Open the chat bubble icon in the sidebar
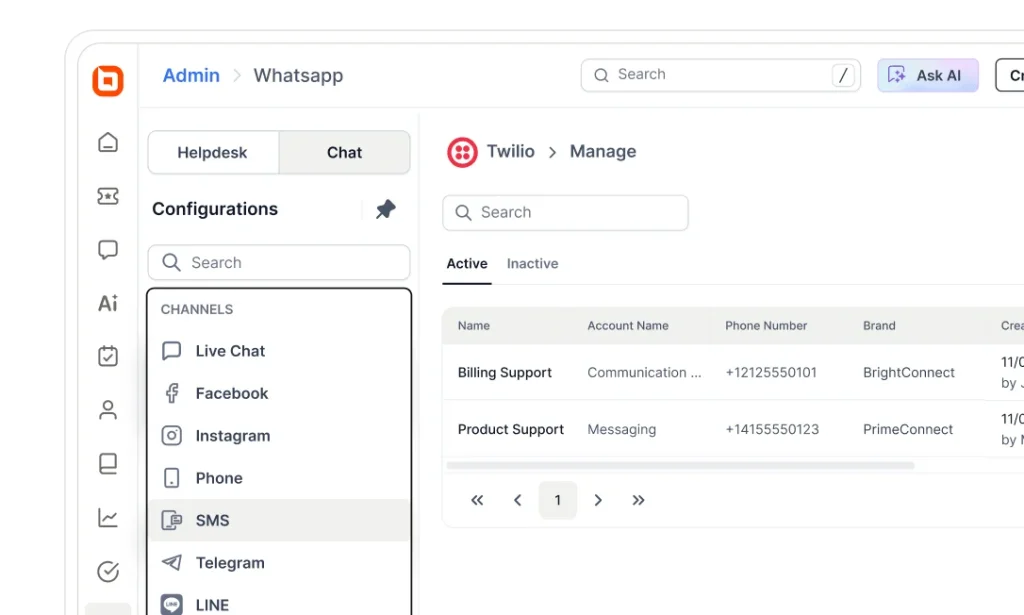 pyautogui.click(x=108, y=249)
